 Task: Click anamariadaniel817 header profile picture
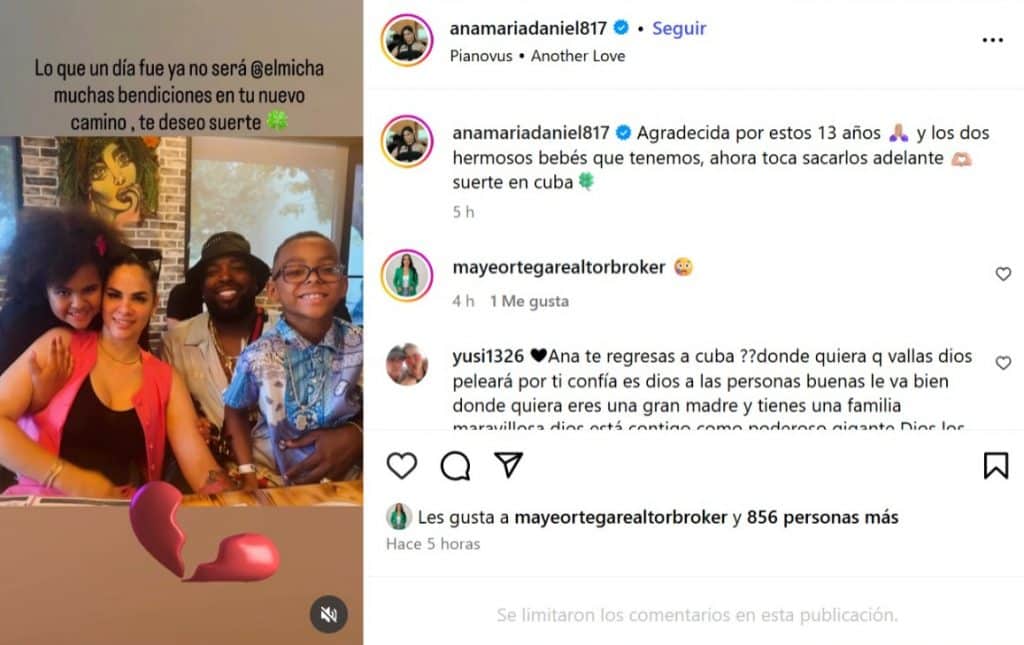tap(407, 40)
